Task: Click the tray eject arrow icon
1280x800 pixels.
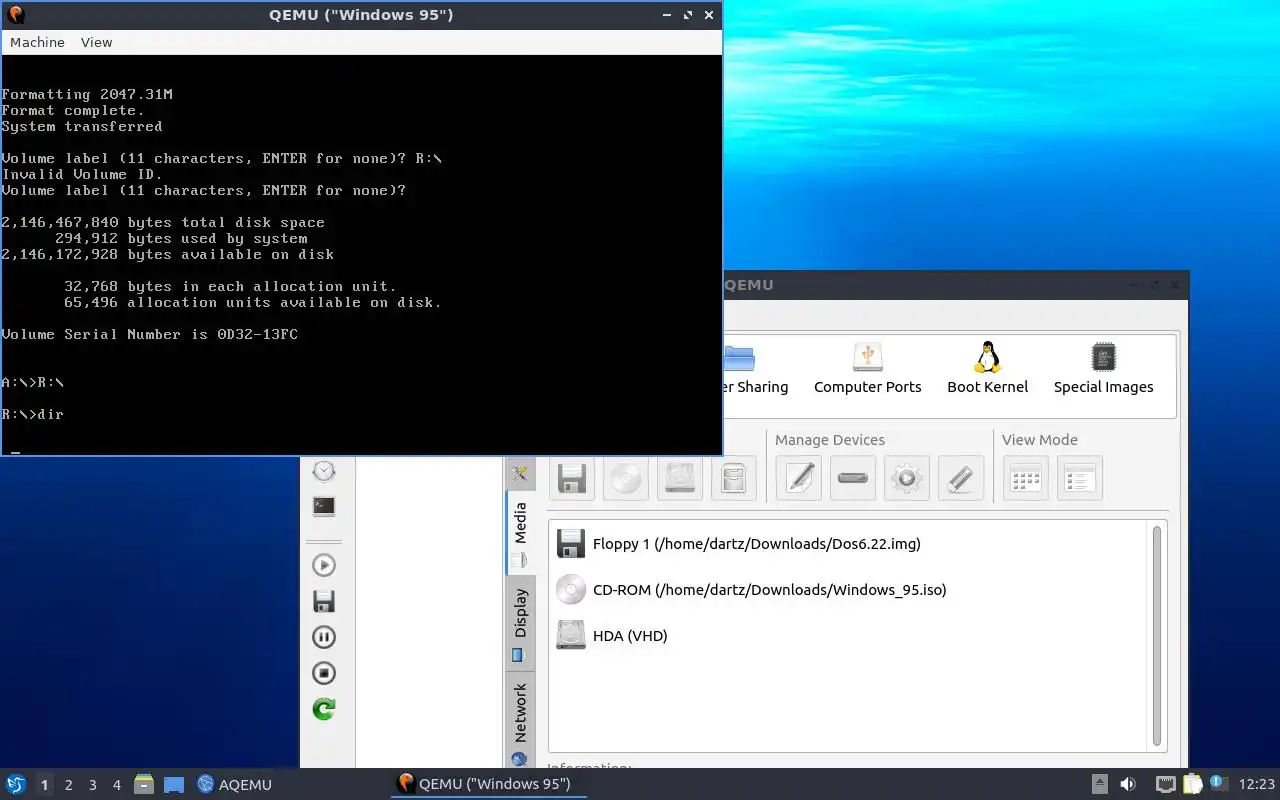Action: (1099, 784)
